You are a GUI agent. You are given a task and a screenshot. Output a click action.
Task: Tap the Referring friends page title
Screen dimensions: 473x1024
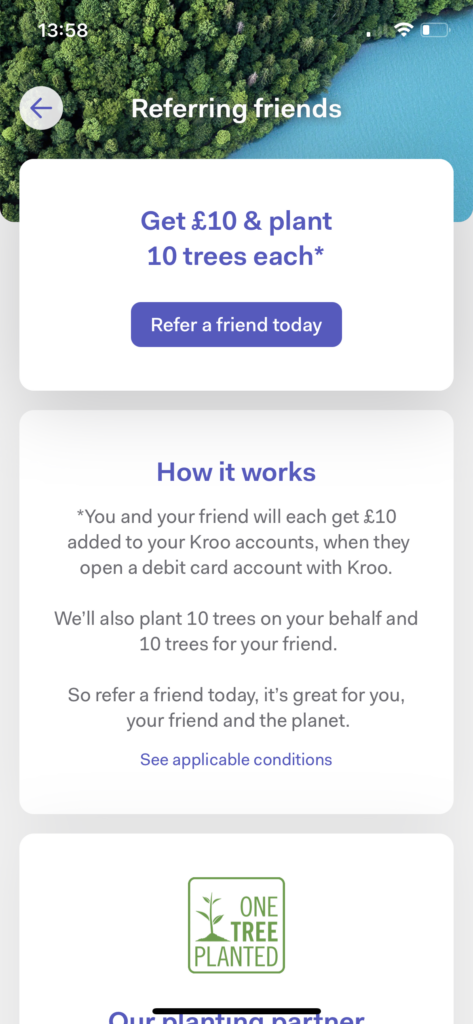(236, 108)
